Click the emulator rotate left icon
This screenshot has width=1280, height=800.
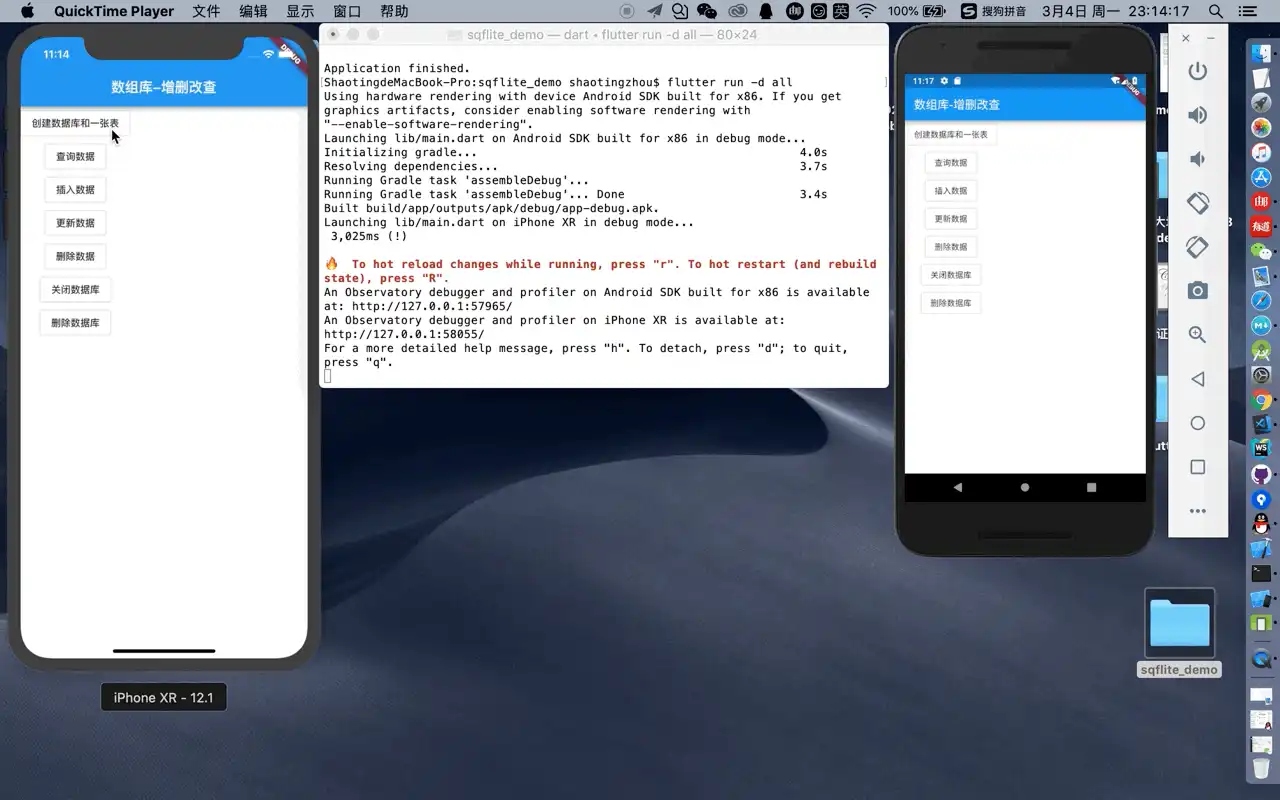click(1197, 203)
